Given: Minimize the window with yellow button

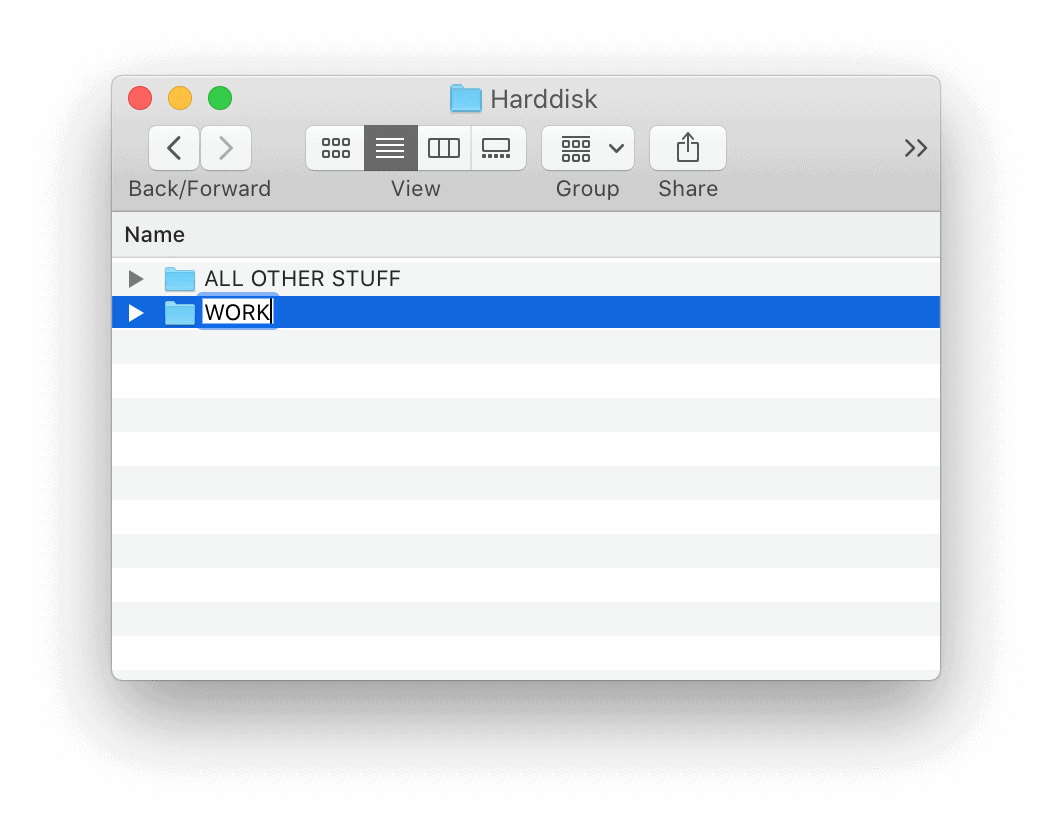Looking at the screenshot, I should coord(180,99).
